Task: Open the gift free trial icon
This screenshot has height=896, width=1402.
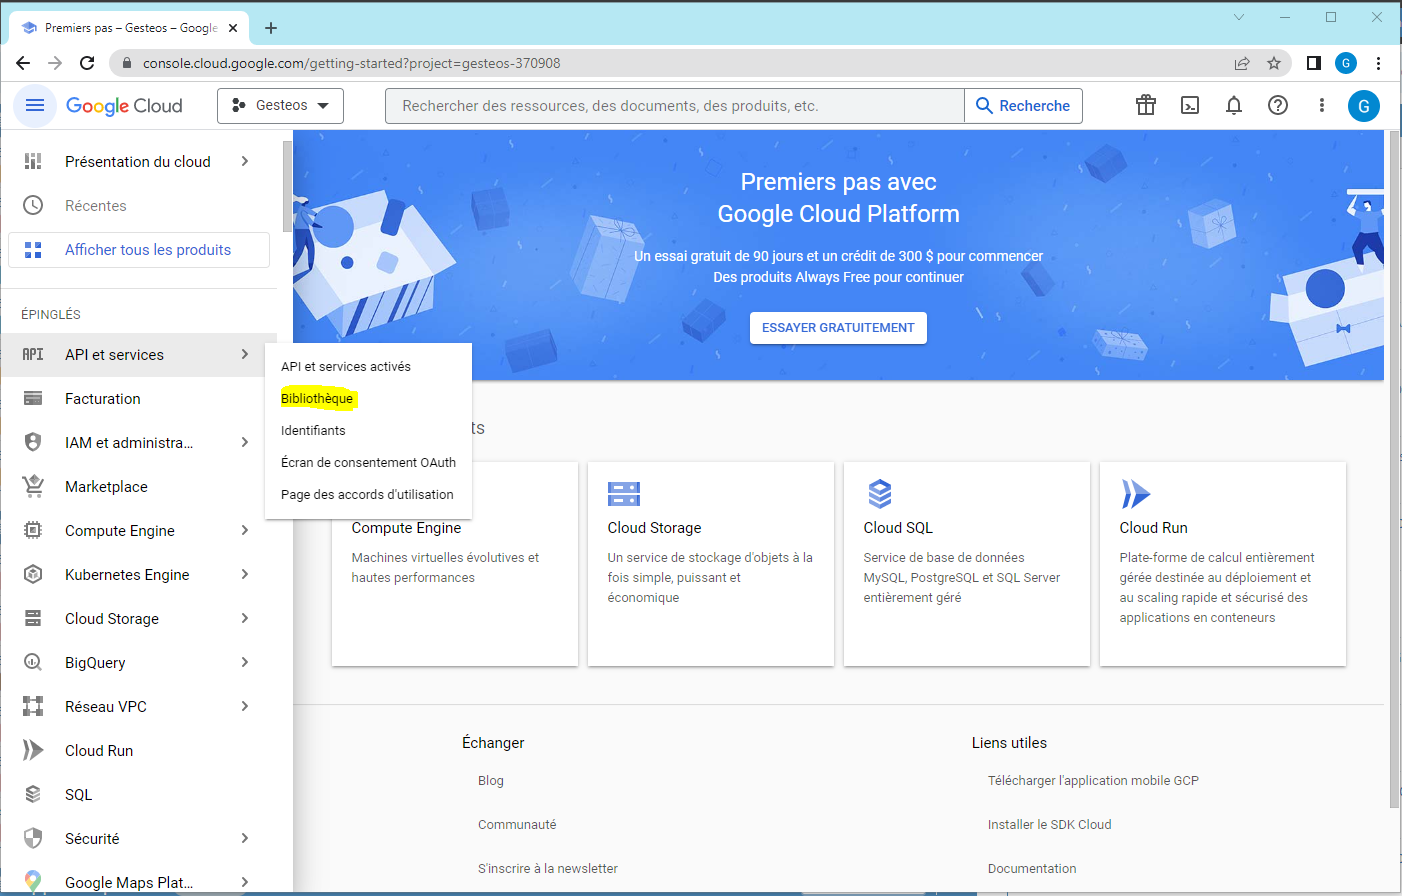Action: tap(1145, 106)
